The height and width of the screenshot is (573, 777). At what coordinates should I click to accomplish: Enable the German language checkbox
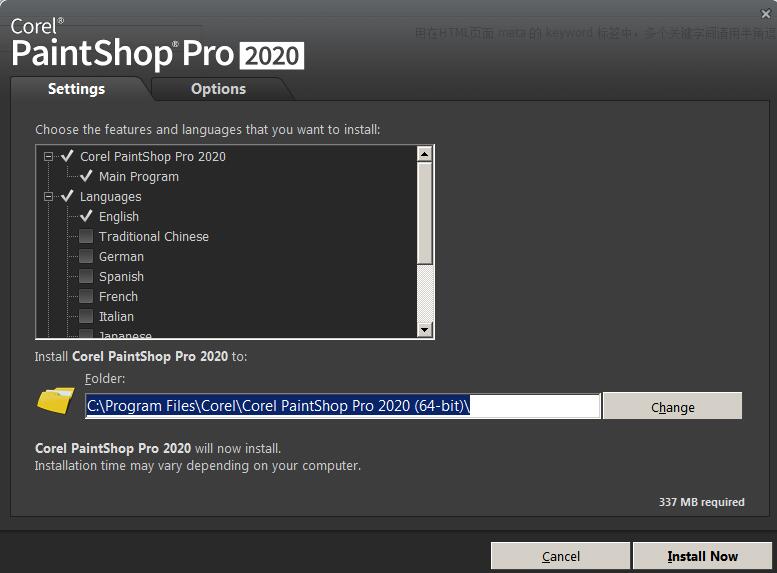point(86,256)
